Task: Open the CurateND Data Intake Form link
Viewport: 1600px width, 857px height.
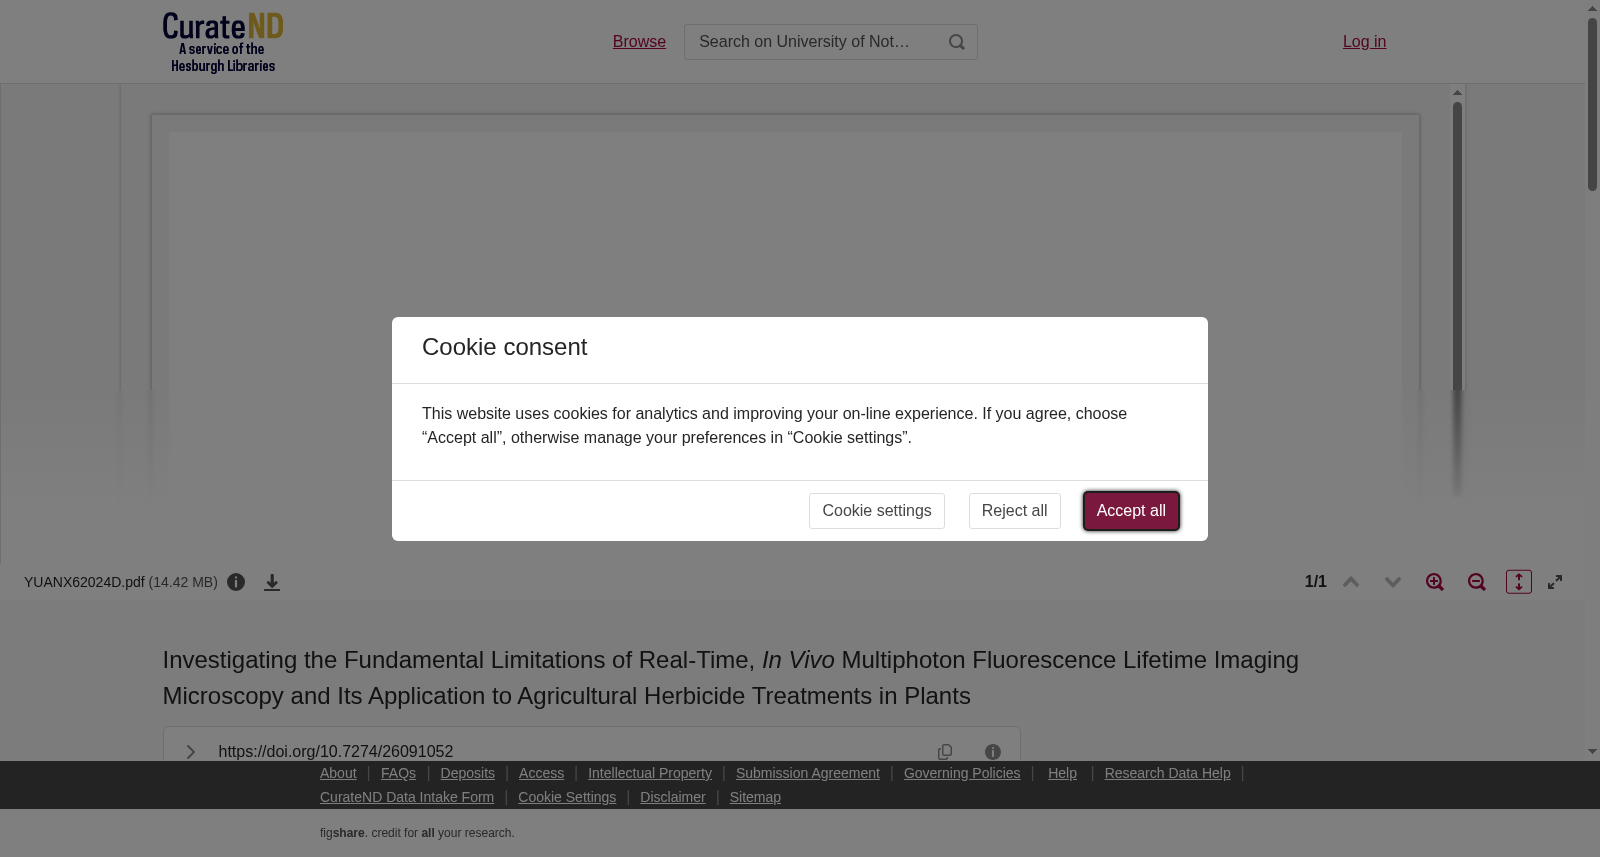Action: click(x=407, y=797)
